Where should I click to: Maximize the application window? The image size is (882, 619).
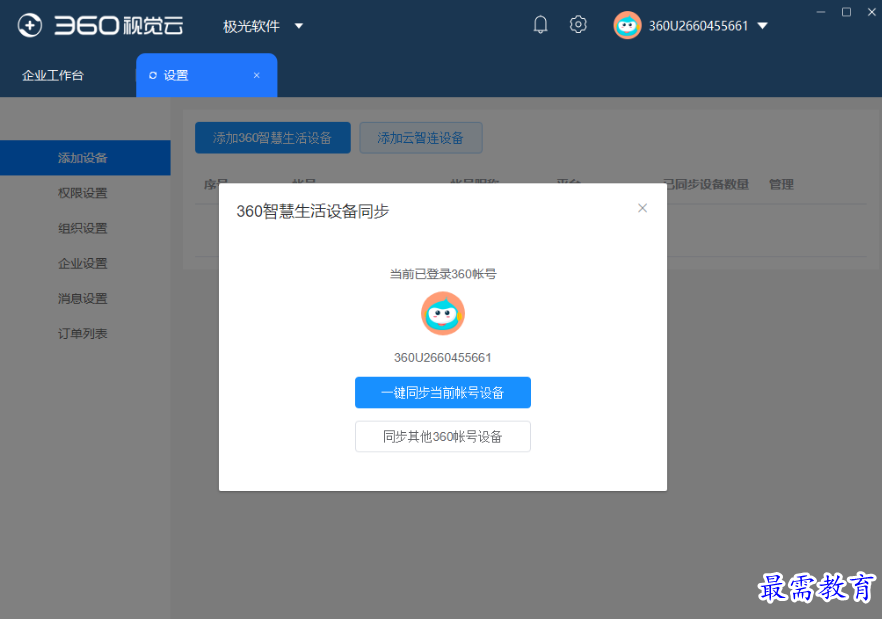click(x=846, y=12)
